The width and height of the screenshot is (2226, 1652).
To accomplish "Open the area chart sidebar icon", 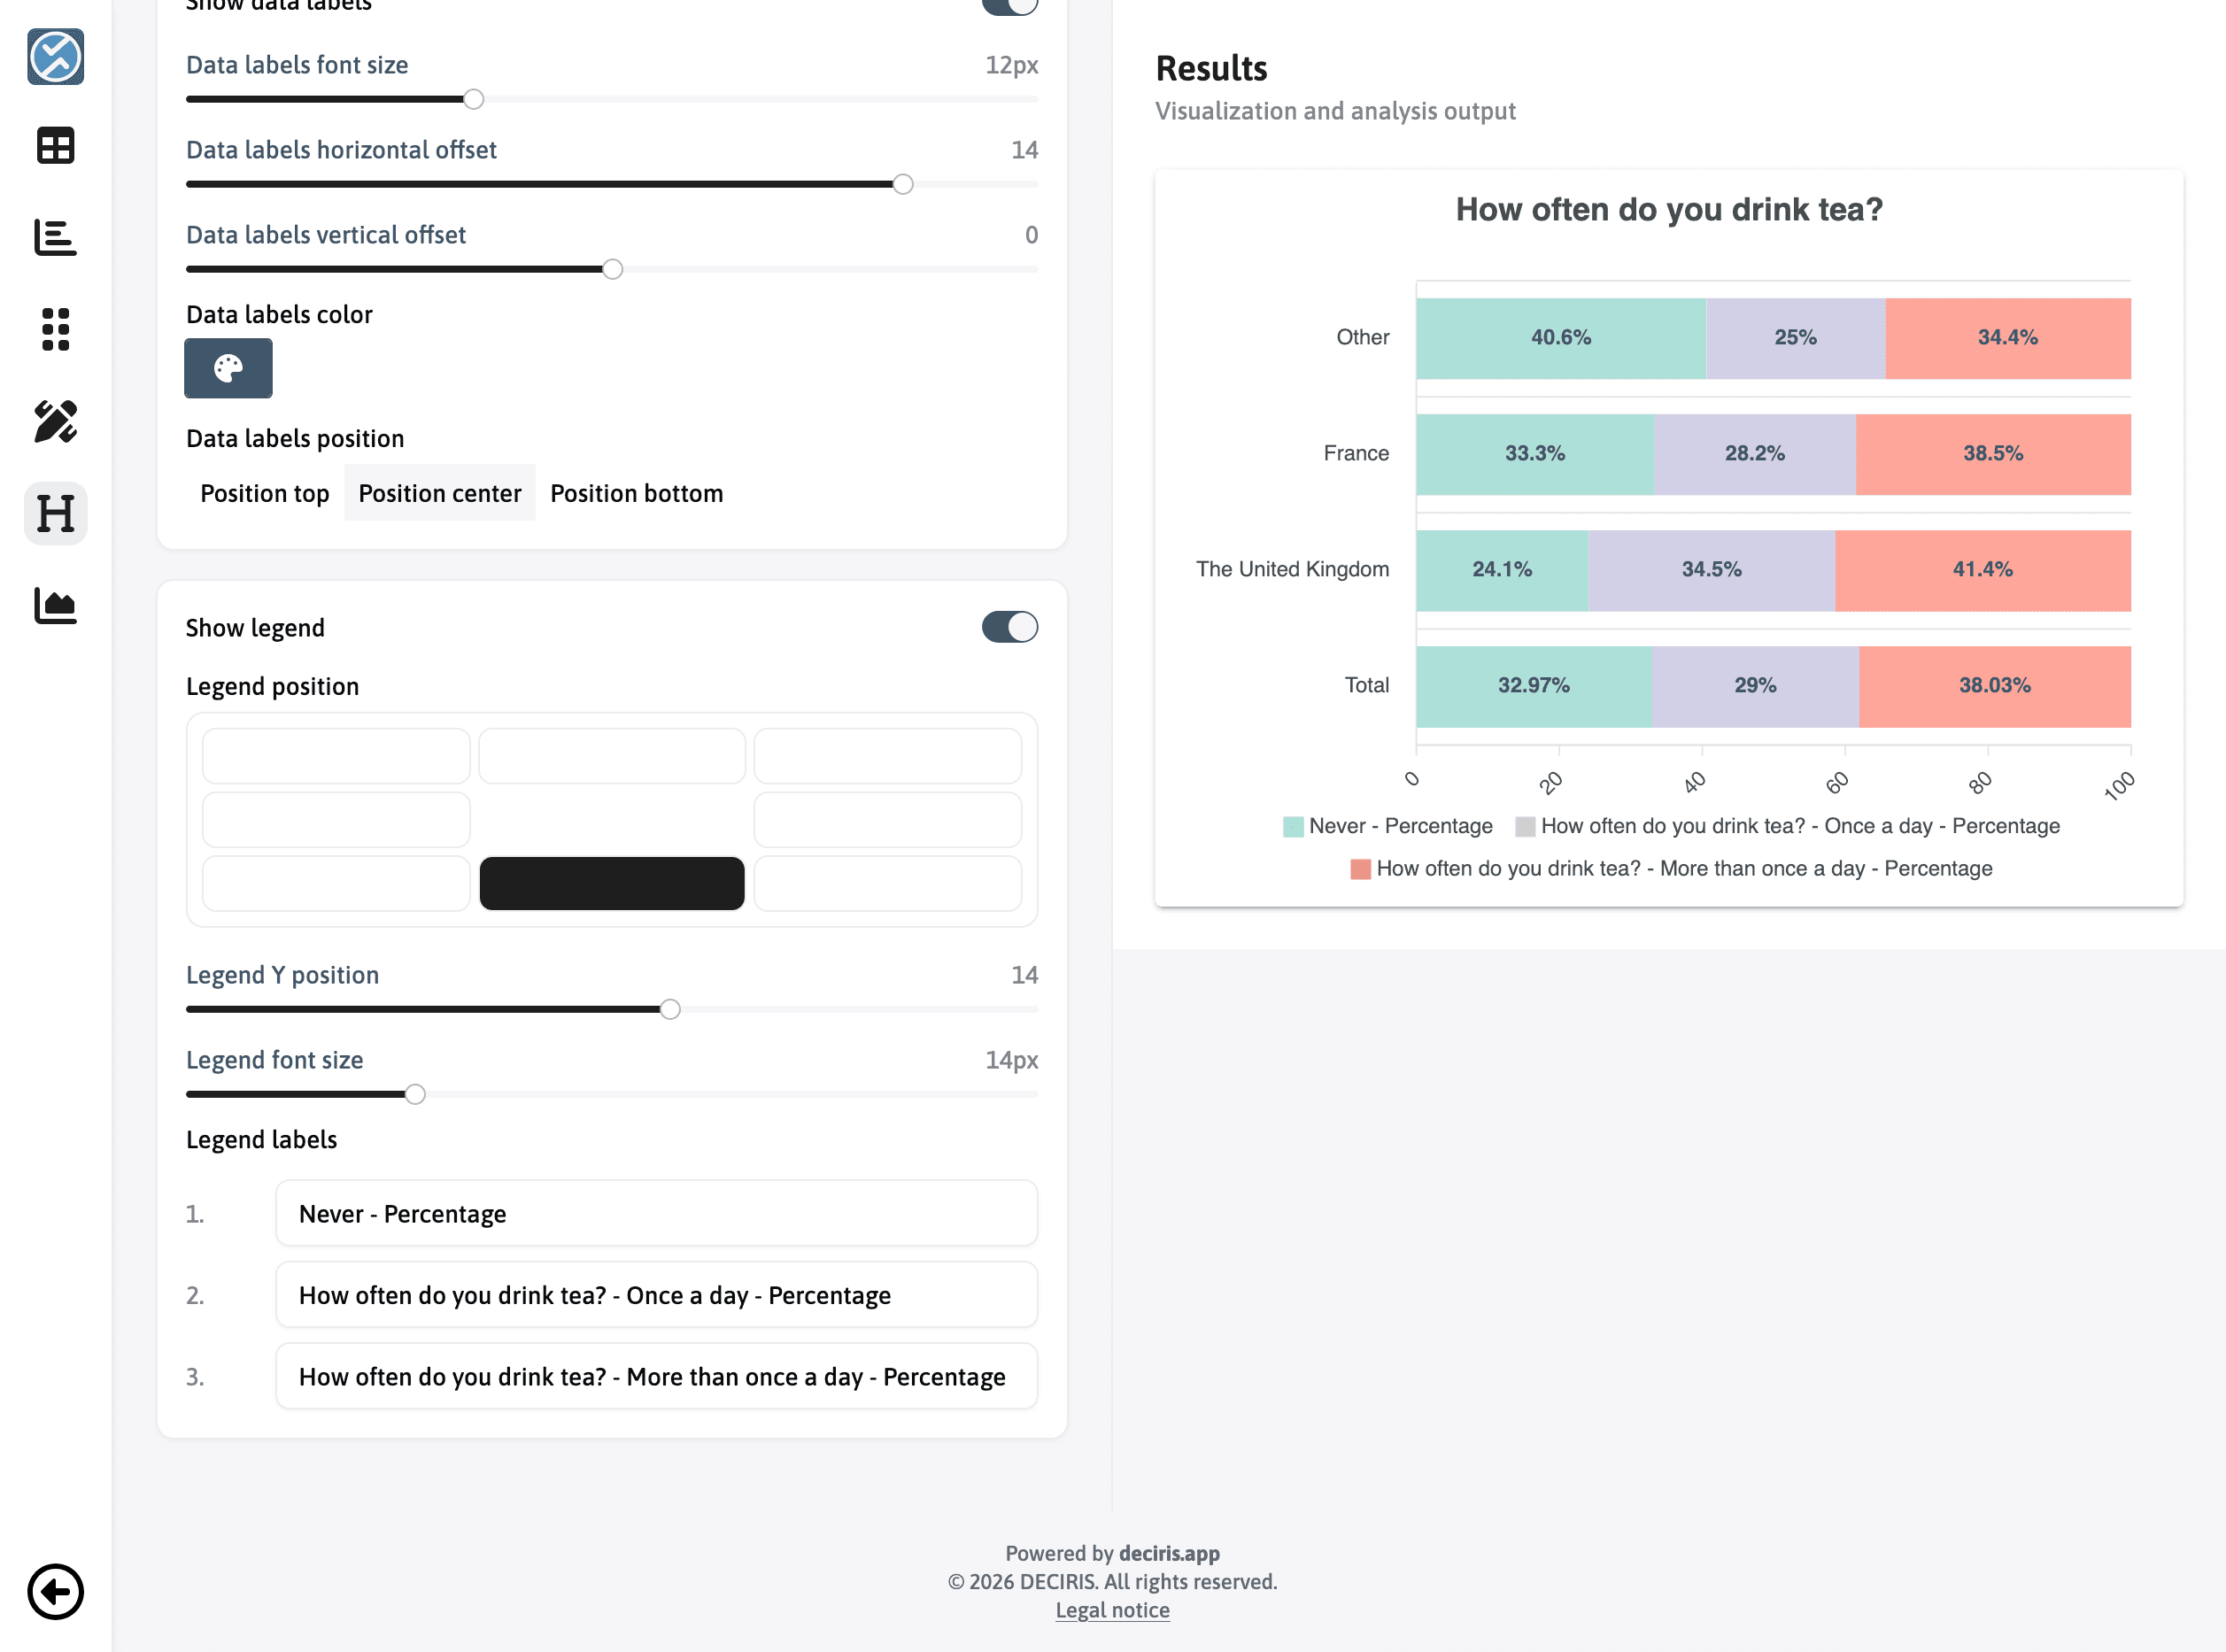I will 55,605.
